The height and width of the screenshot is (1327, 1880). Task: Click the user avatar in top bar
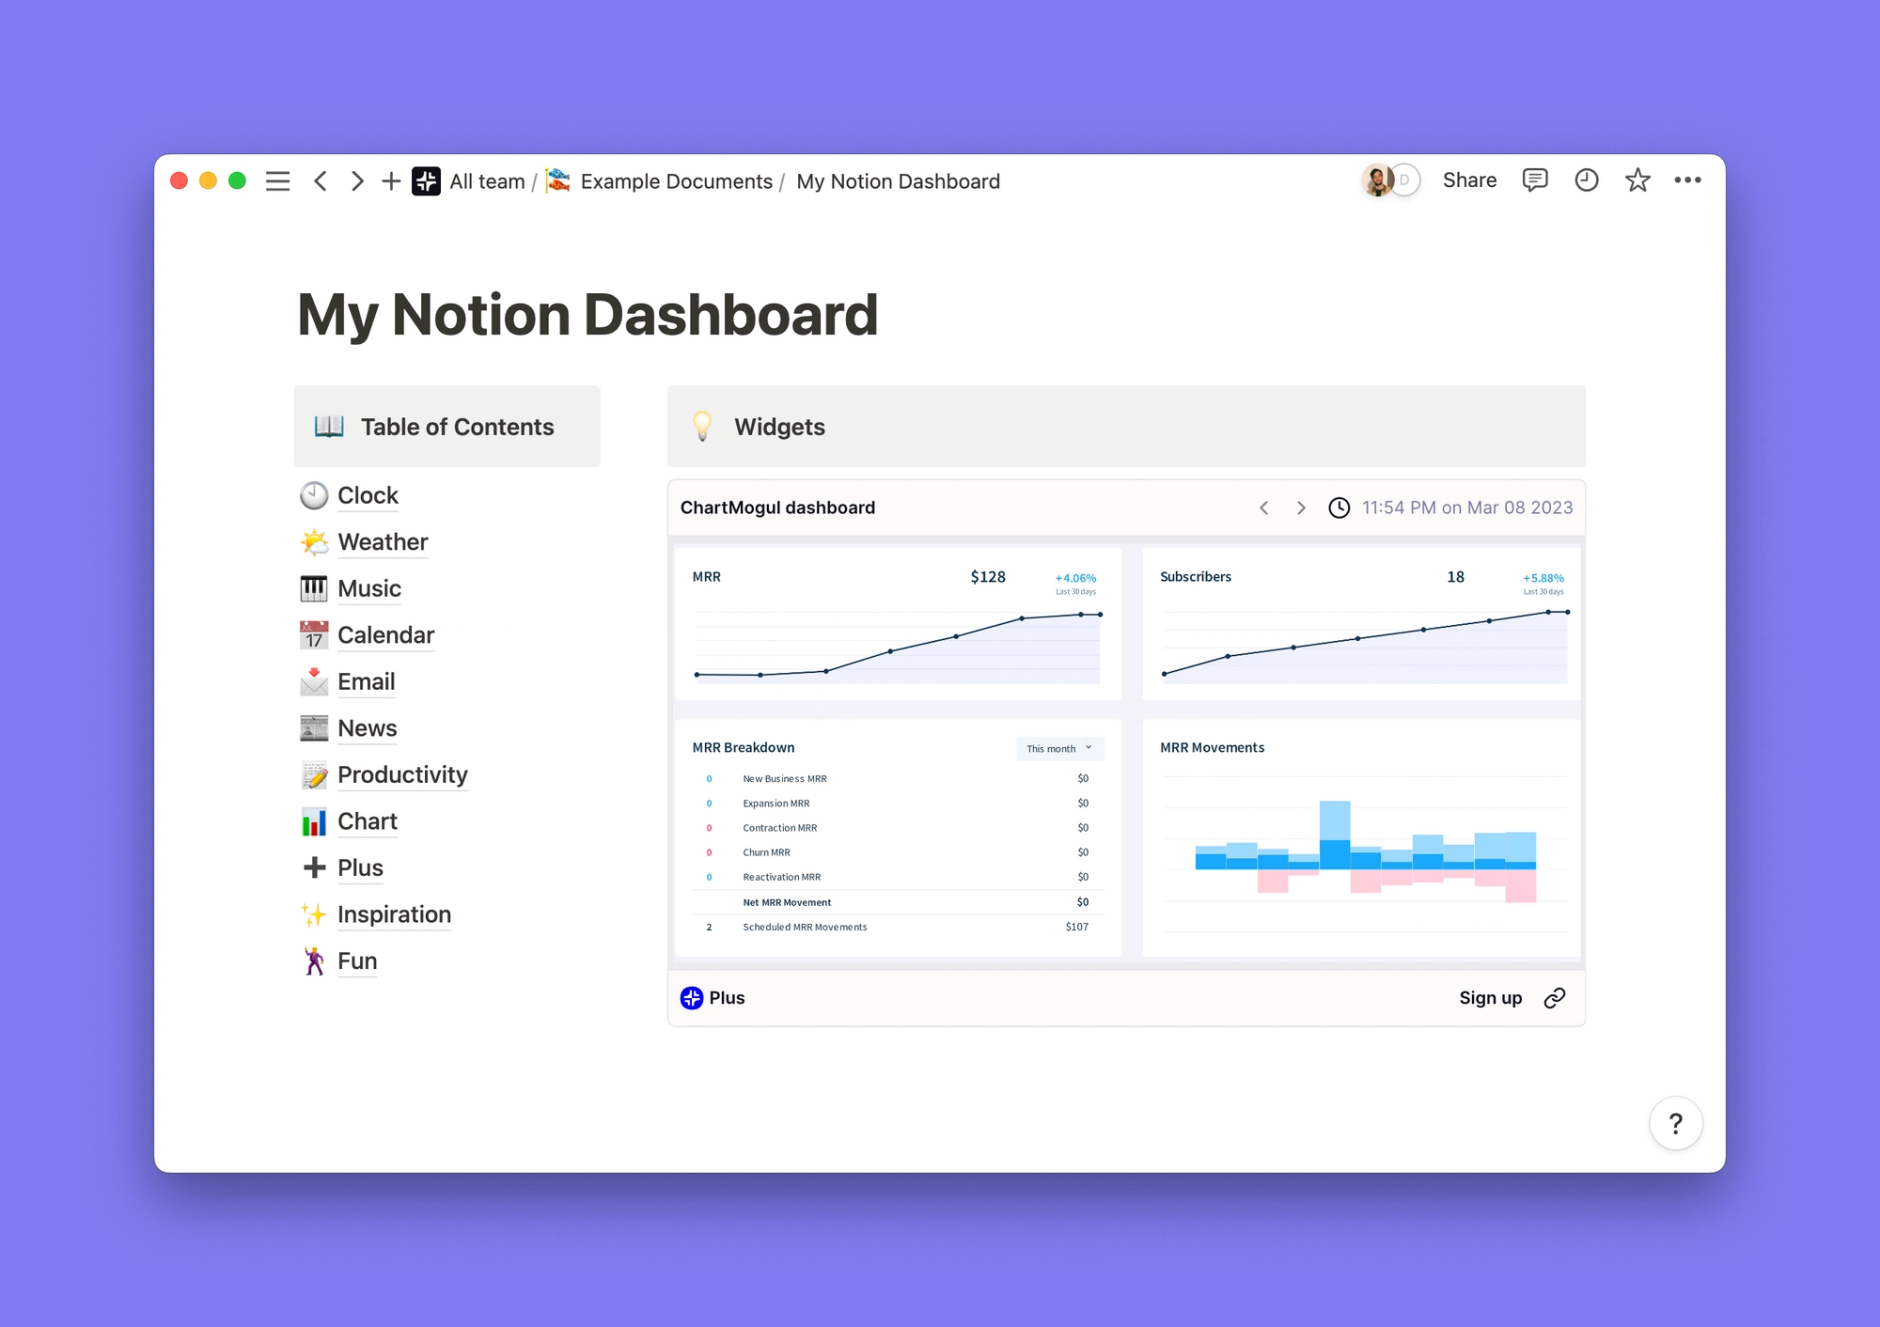pos(1378,180)
